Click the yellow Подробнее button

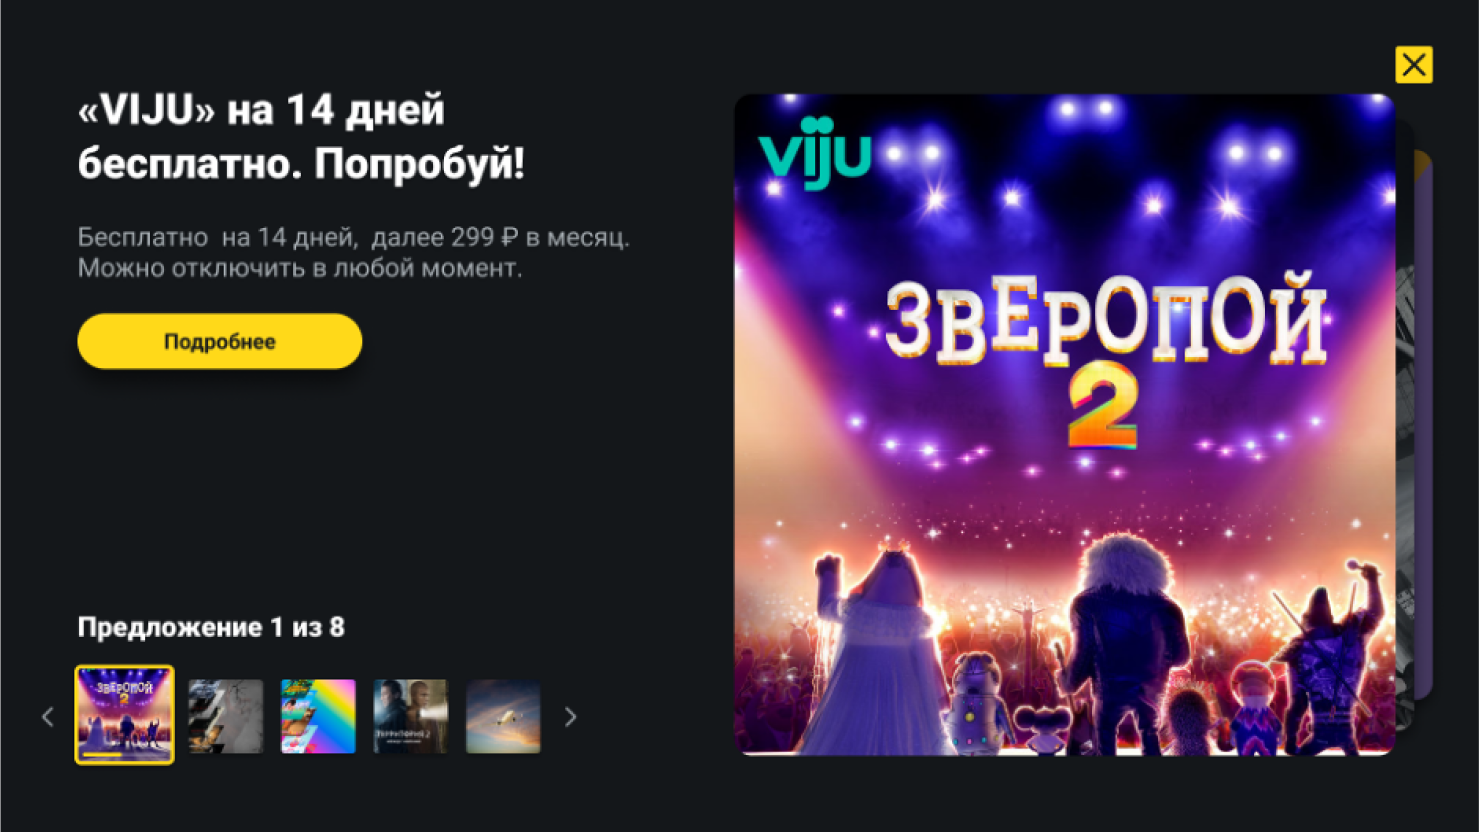click(219, 341)
